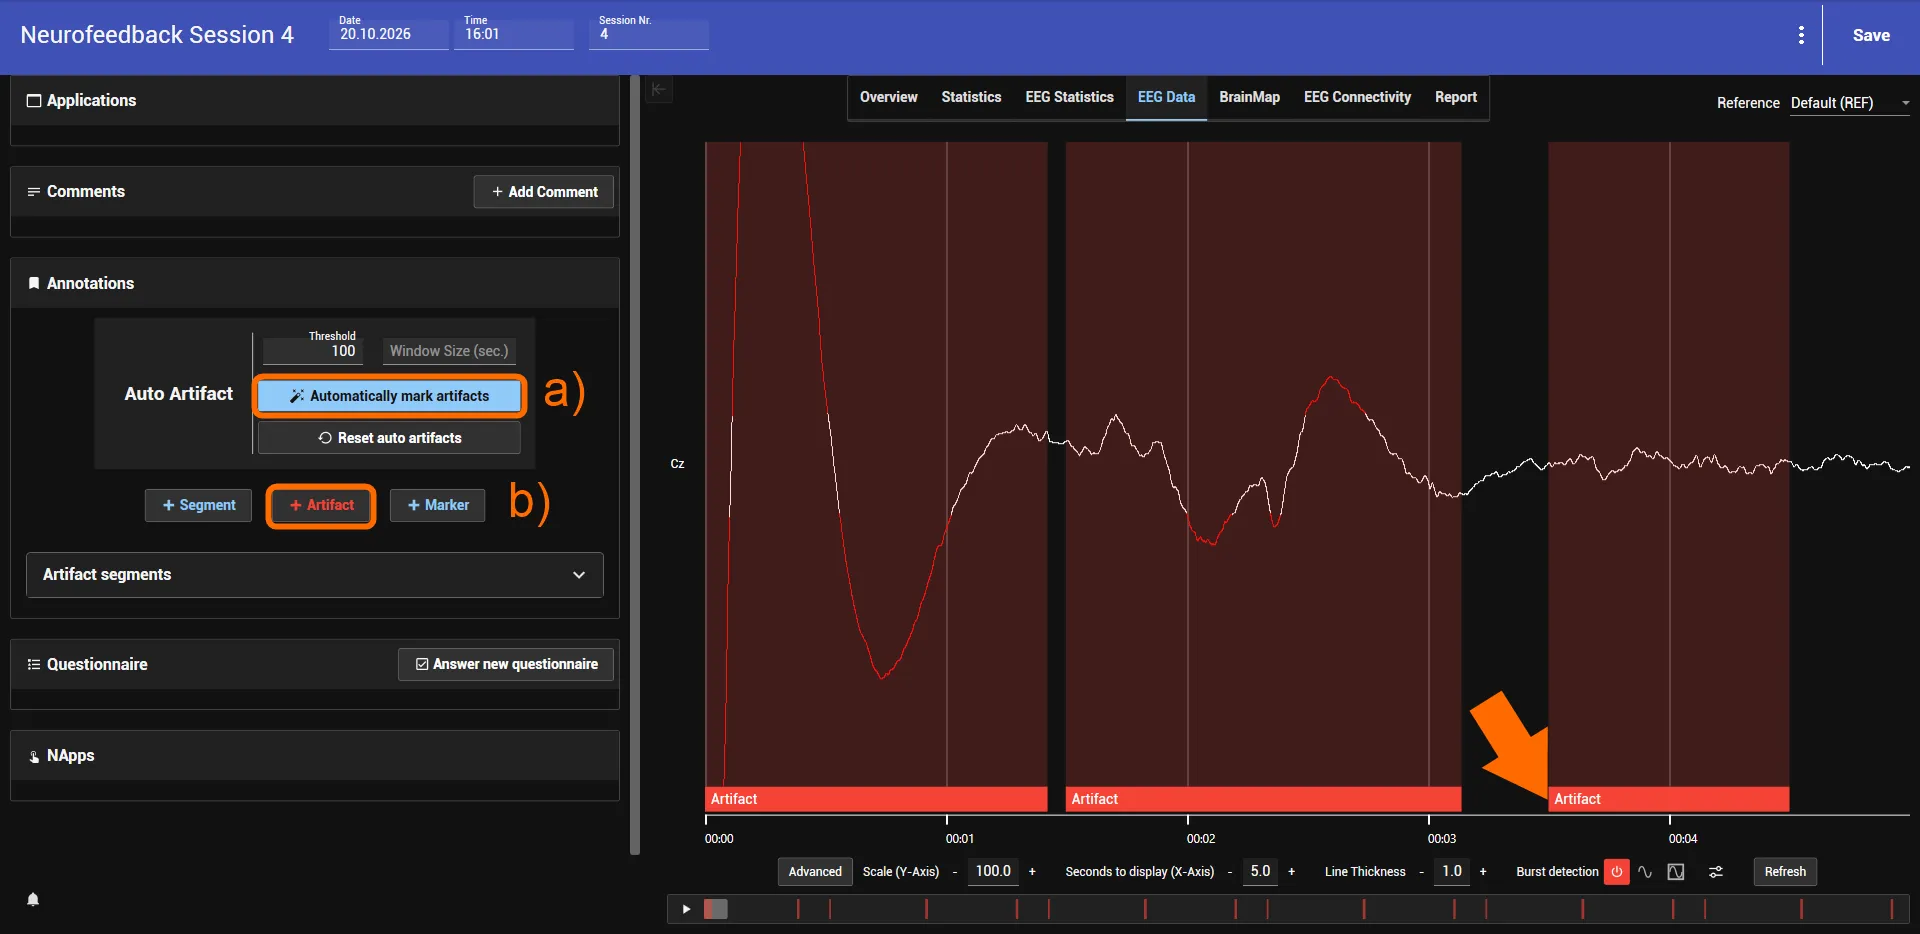Toggle burst detection power button
The height and width of the screenshot is (934, 1920).
pos(1616,872)
